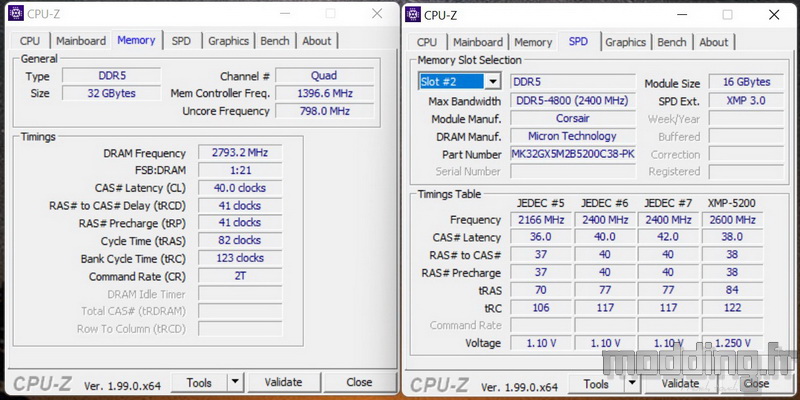Click Close button in right window
This screenshot has height=400, width=800.
pyautogui.click(x=756, y=383)
